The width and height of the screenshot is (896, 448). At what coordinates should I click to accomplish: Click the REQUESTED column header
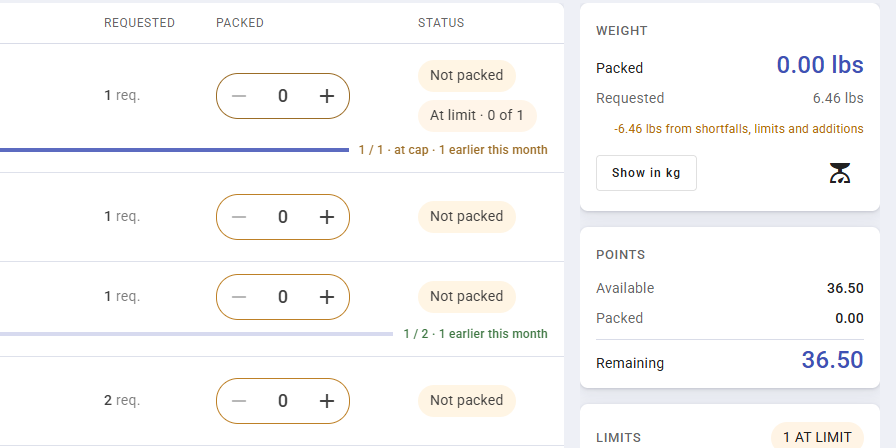click(139, 23)
